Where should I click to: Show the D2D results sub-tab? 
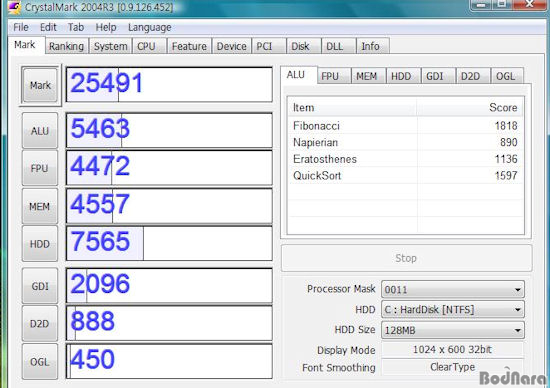coord(473,76)
